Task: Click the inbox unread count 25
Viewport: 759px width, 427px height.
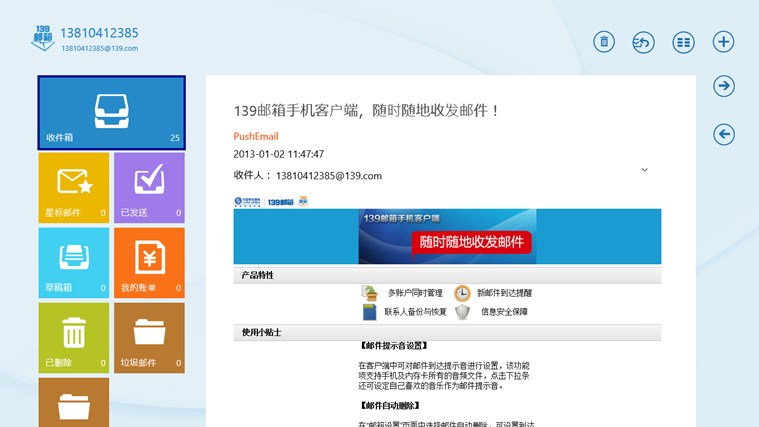Action: click(175, 138)
